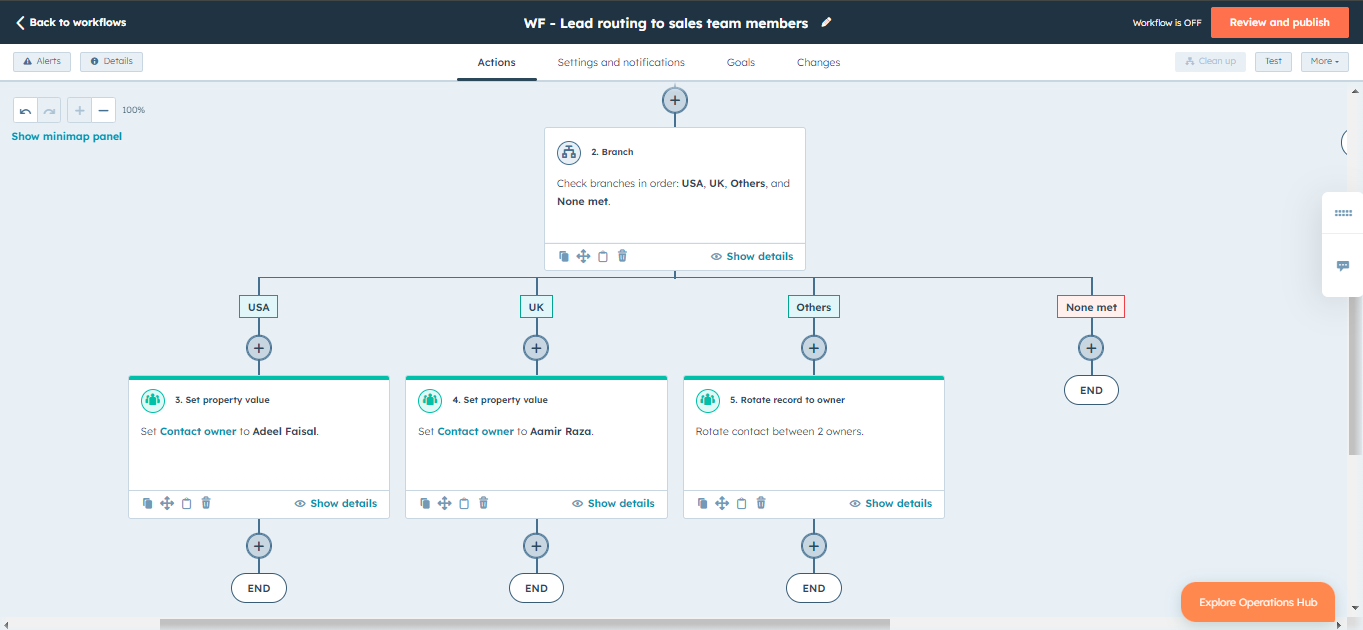Viewport: 1363px width, 630px height.
Task: Delete the Rotate record to owner action
Action: click(x=760, y=503)
